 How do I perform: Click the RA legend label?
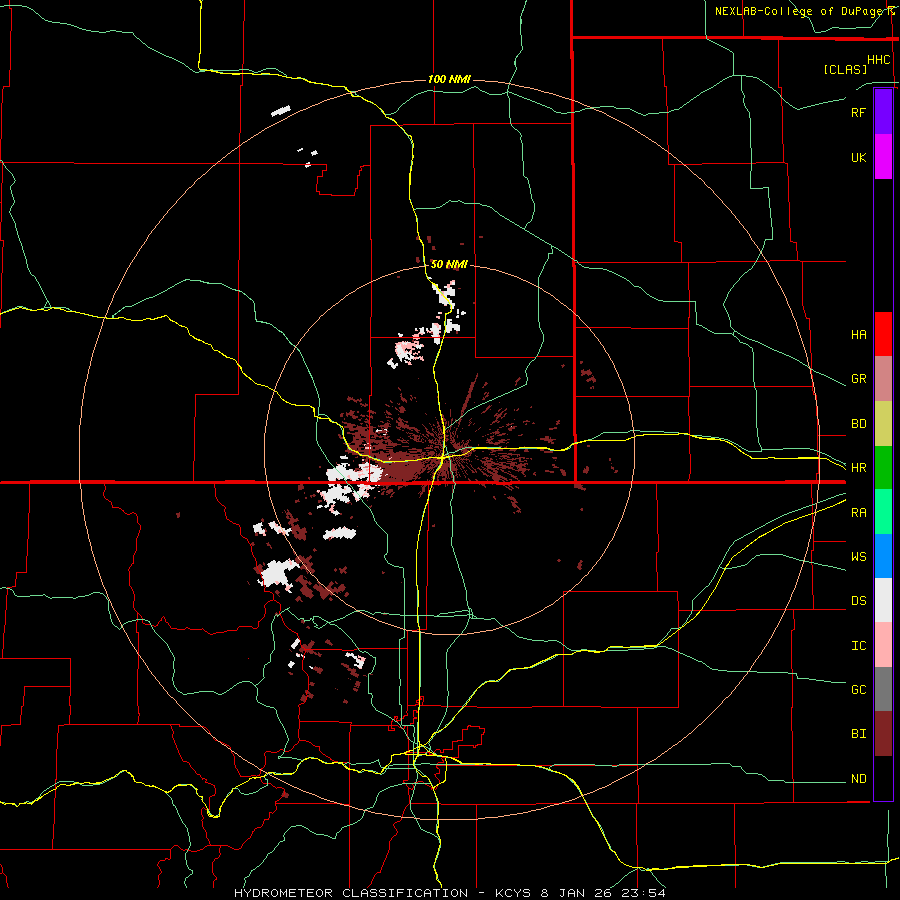pos(858,513)
